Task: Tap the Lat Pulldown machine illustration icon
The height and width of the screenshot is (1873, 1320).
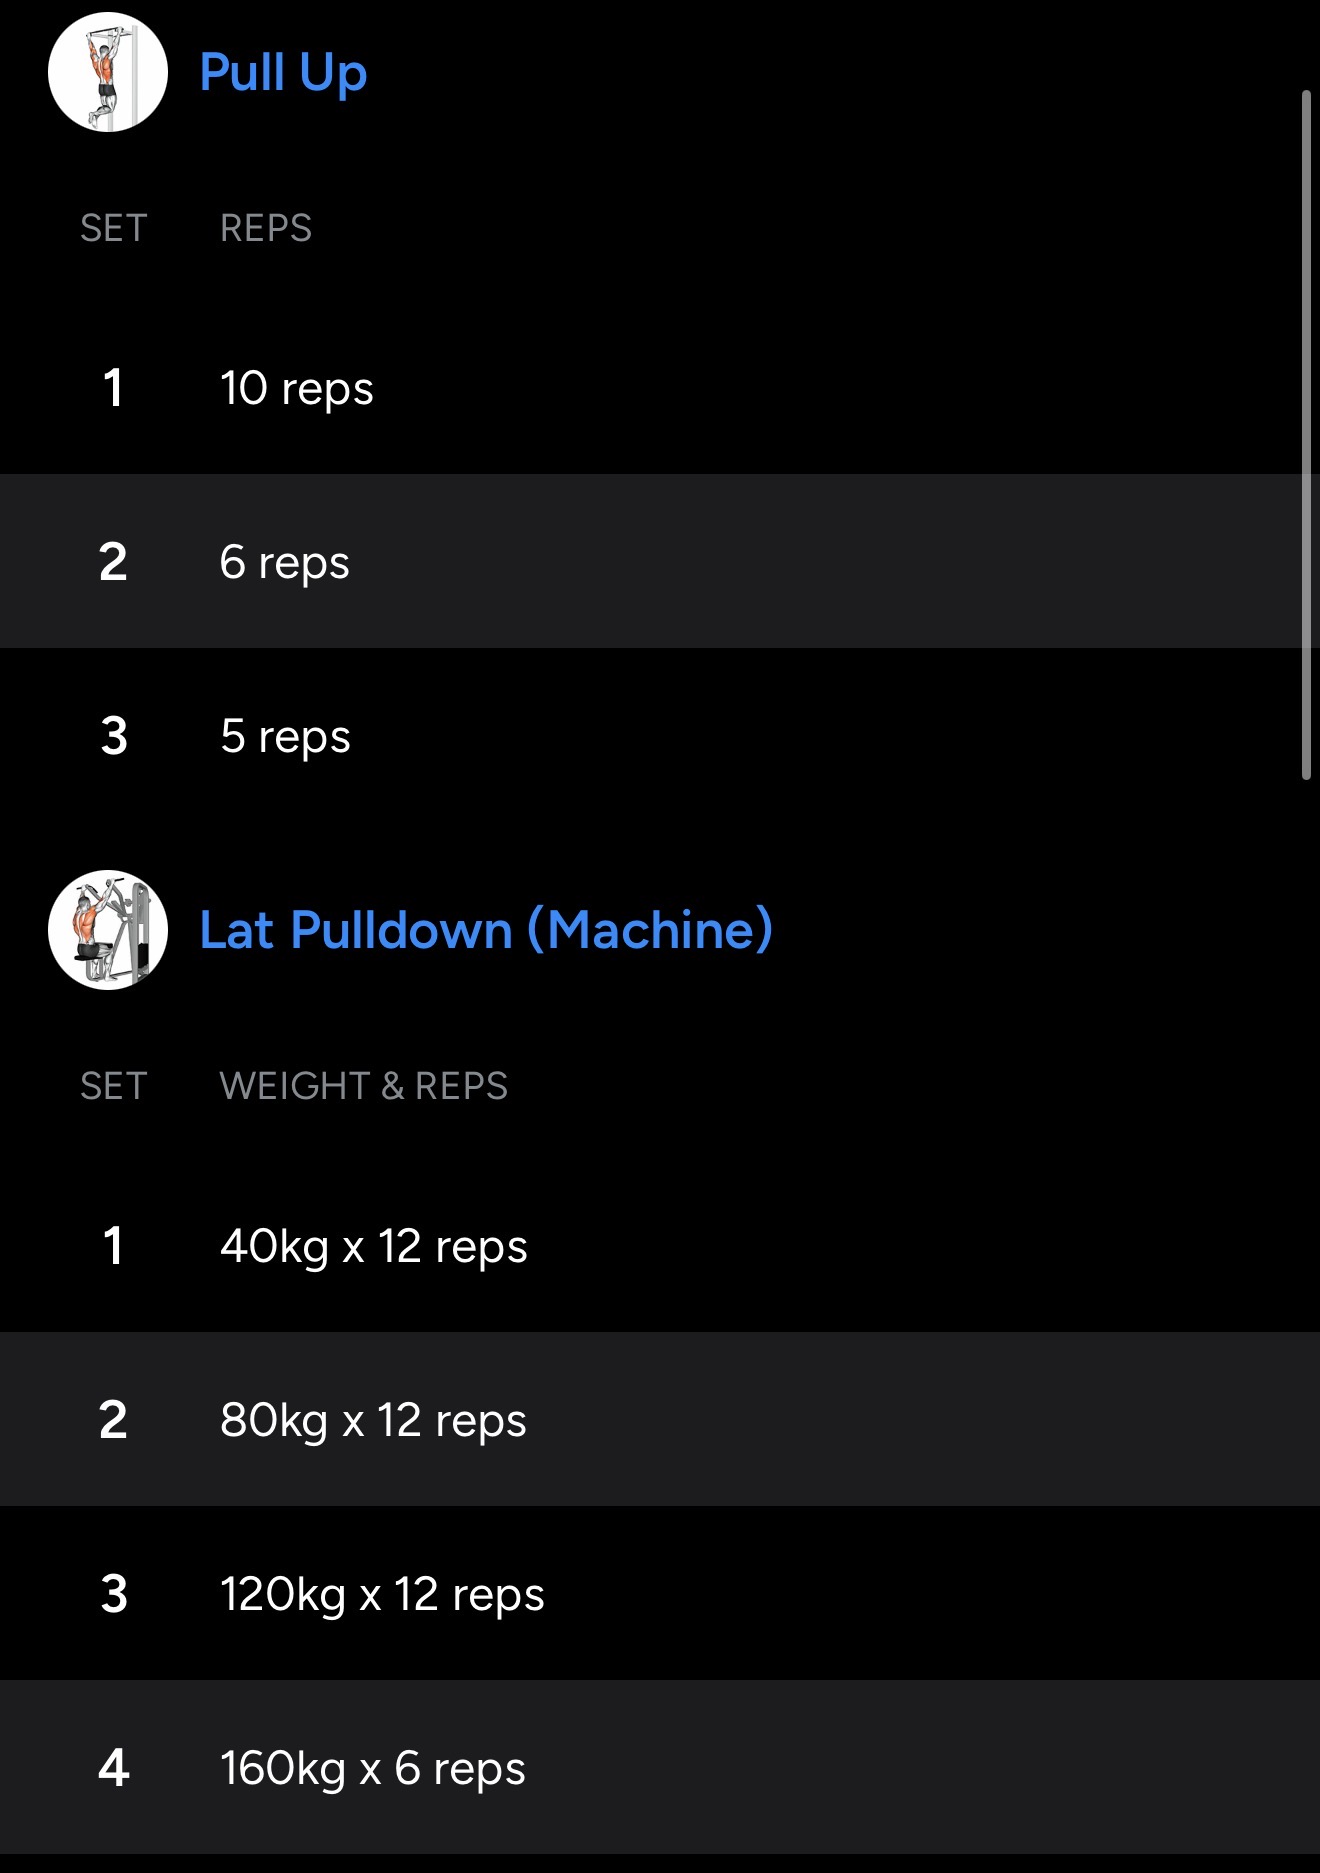Action: pos(108,930)
